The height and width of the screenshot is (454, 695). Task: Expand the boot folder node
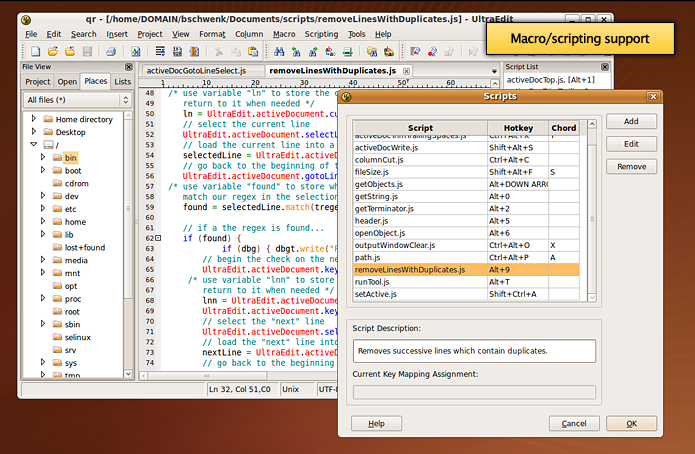(x=43, y=170)
